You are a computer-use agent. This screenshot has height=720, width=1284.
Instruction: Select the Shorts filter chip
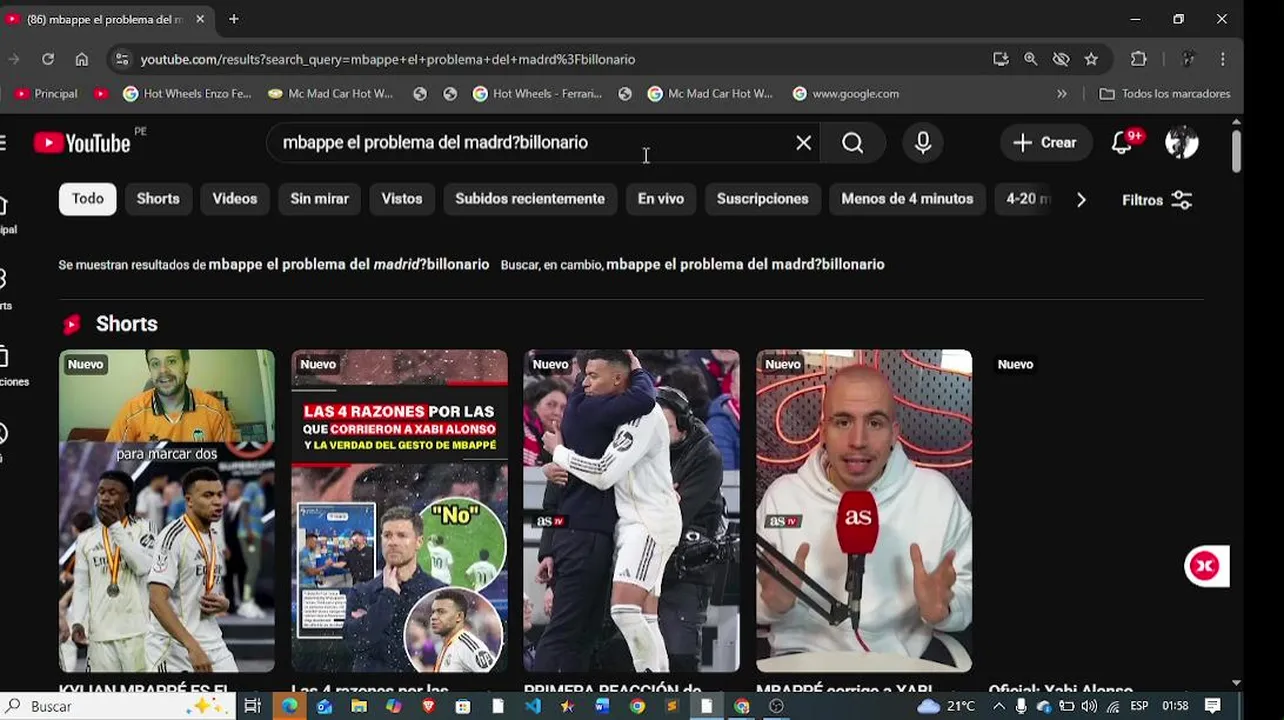[158, 199]
